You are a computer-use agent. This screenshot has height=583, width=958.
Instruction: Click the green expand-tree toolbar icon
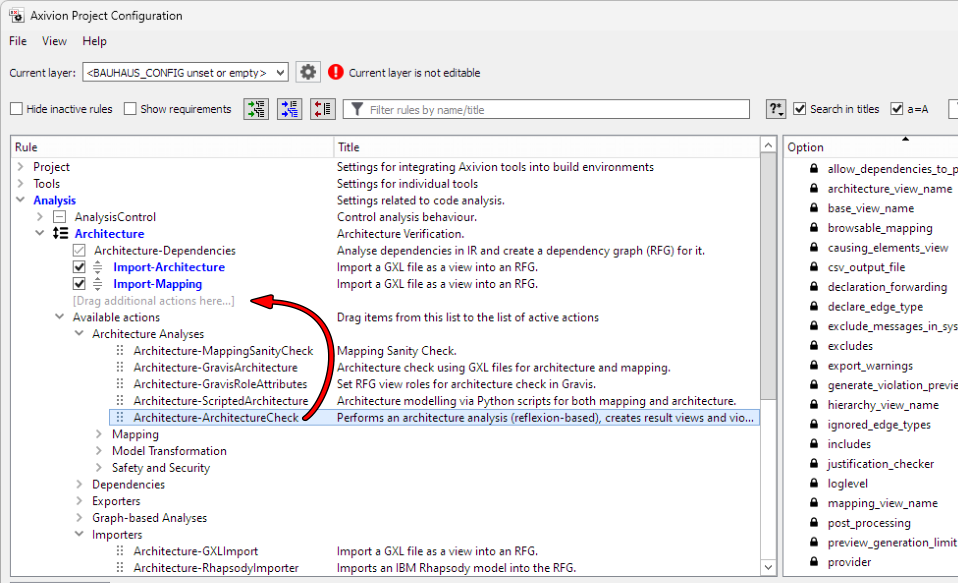[x=256, y=109]
